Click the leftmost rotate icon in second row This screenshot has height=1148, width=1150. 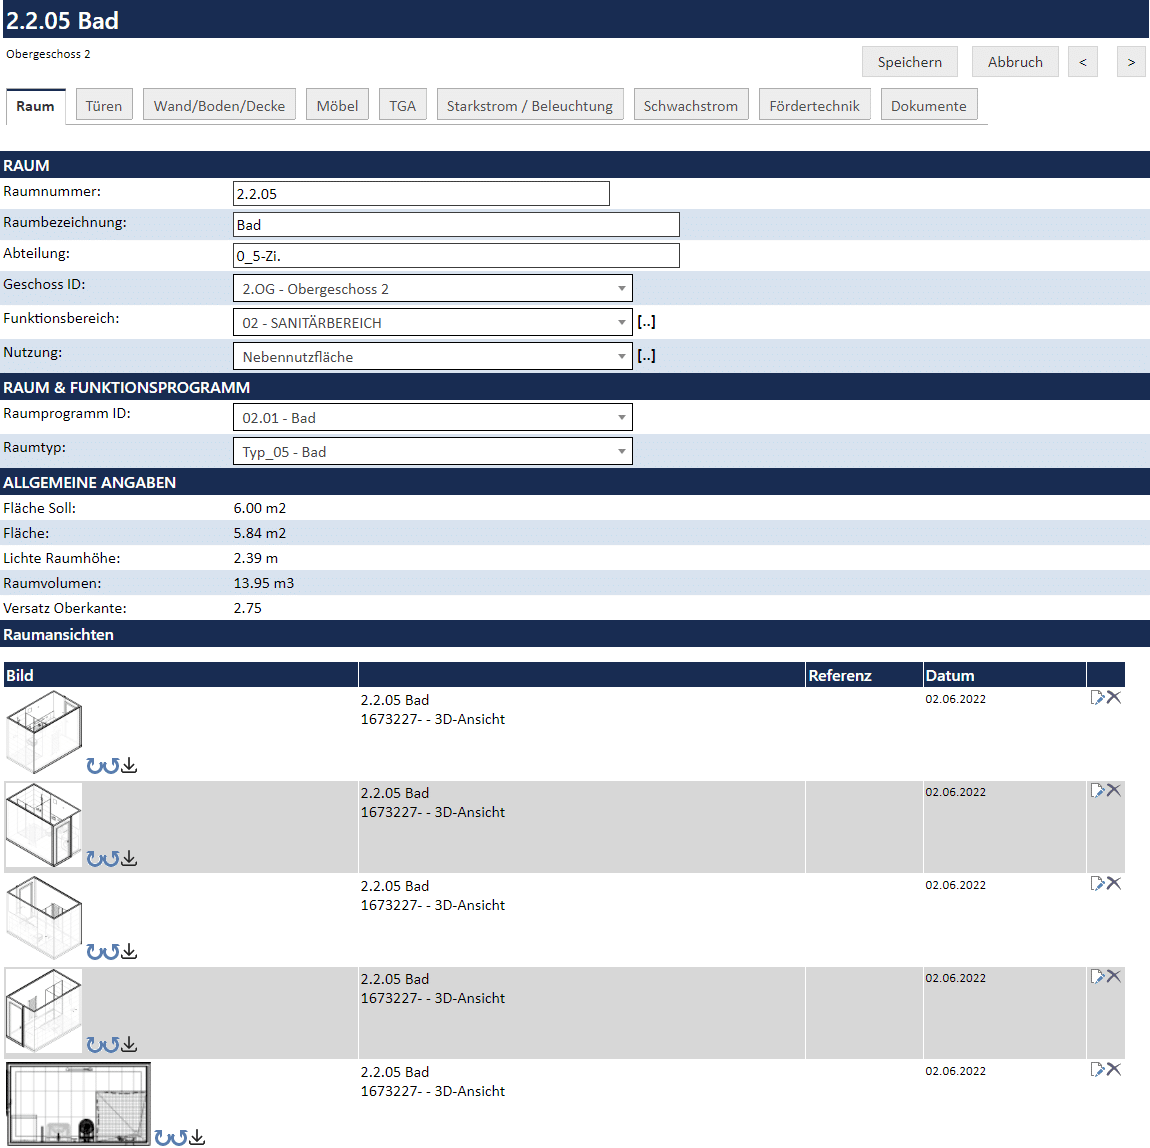pos(94,859)
